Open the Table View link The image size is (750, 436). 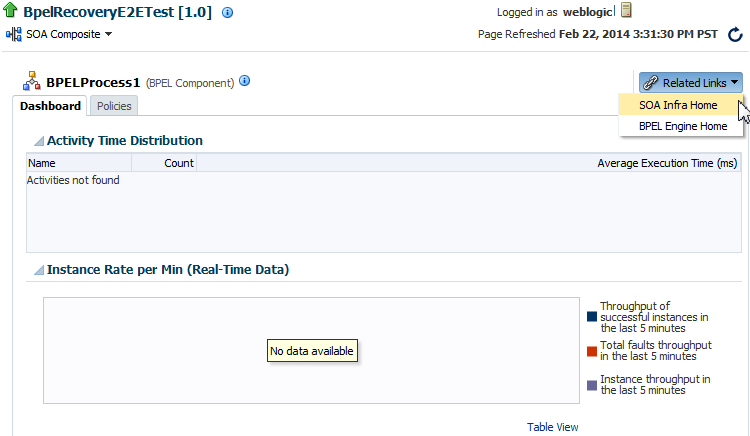(x=552, y=427)
